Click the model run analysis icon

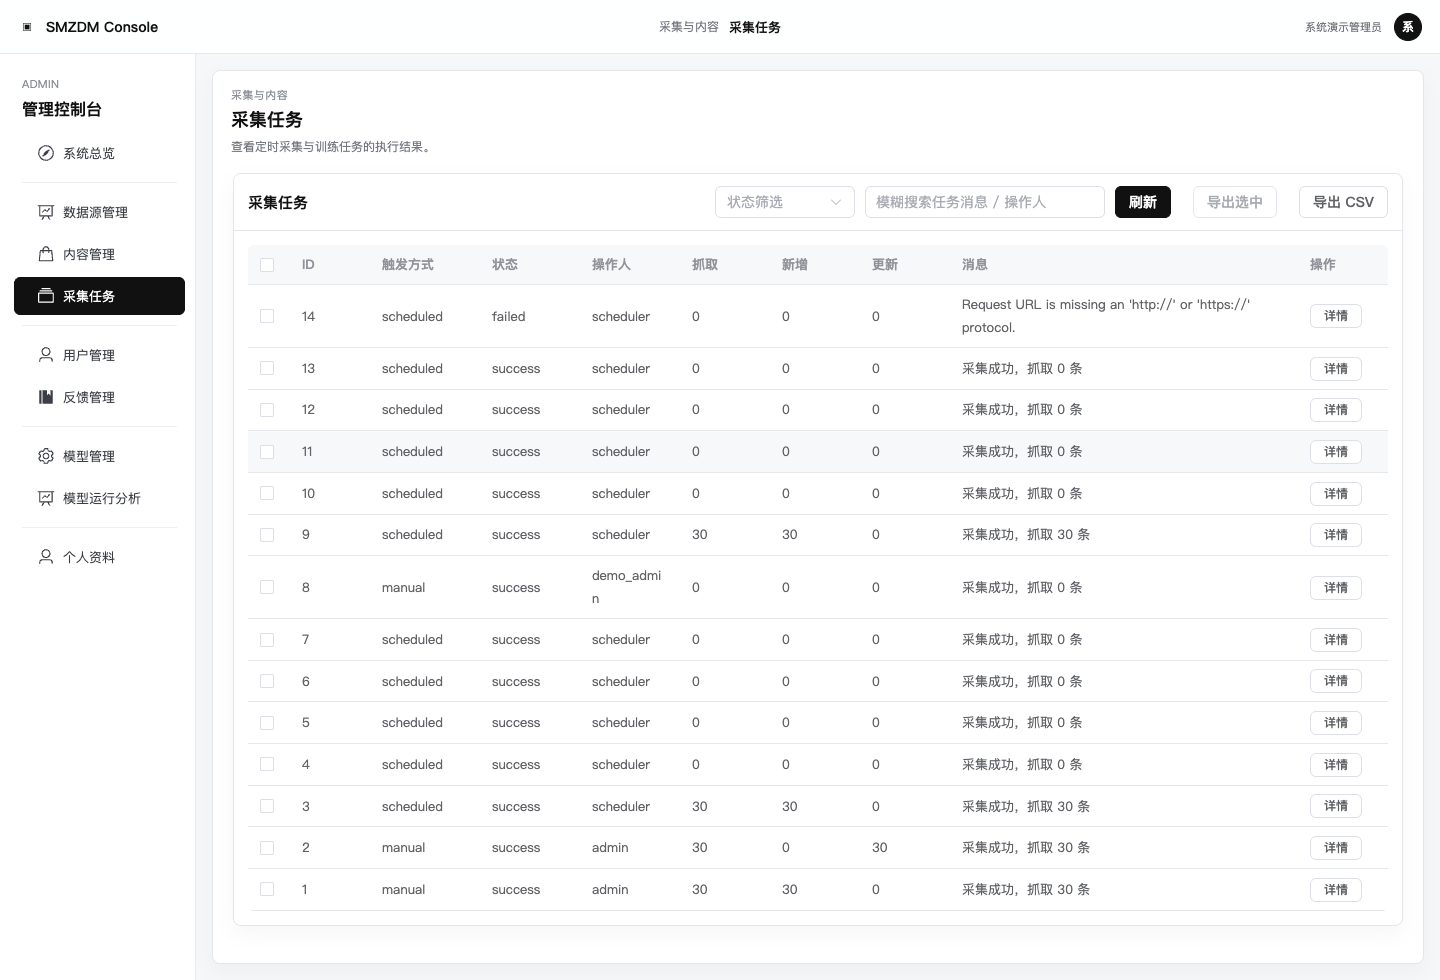(x=46, y=498)
